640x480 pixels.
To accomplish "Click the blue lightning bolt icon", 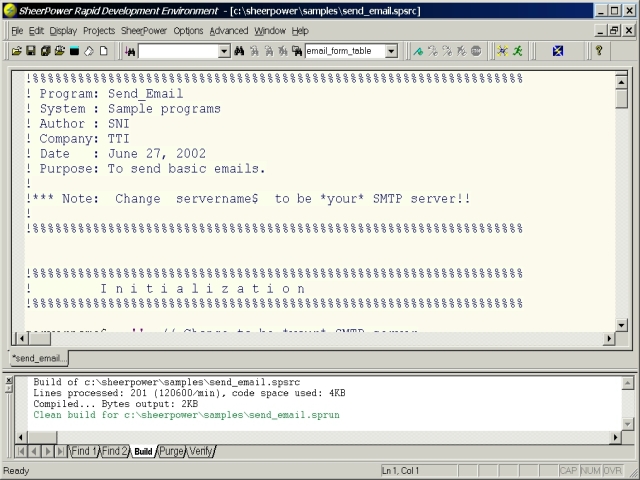I will 558,51.
